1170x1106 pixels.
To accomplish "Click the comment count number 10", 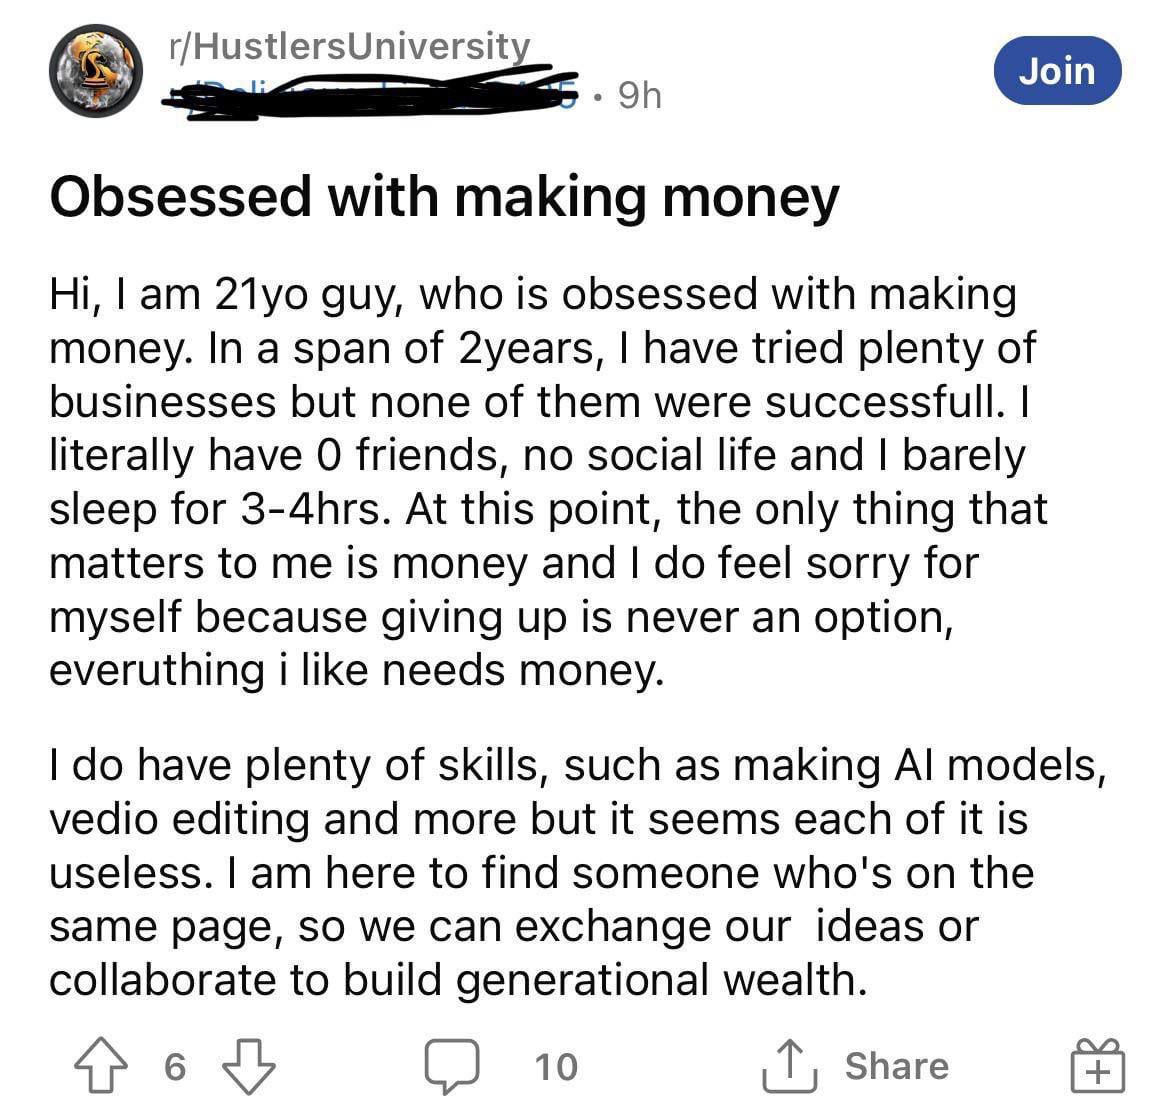I will coord(555,1067).
